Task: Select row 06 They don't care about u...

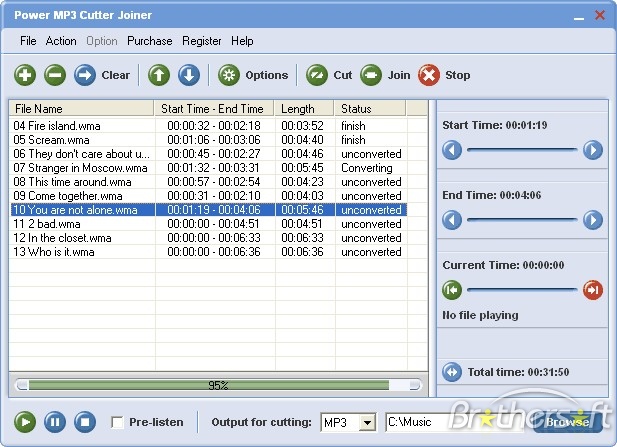Action: (x=209, y=154)
